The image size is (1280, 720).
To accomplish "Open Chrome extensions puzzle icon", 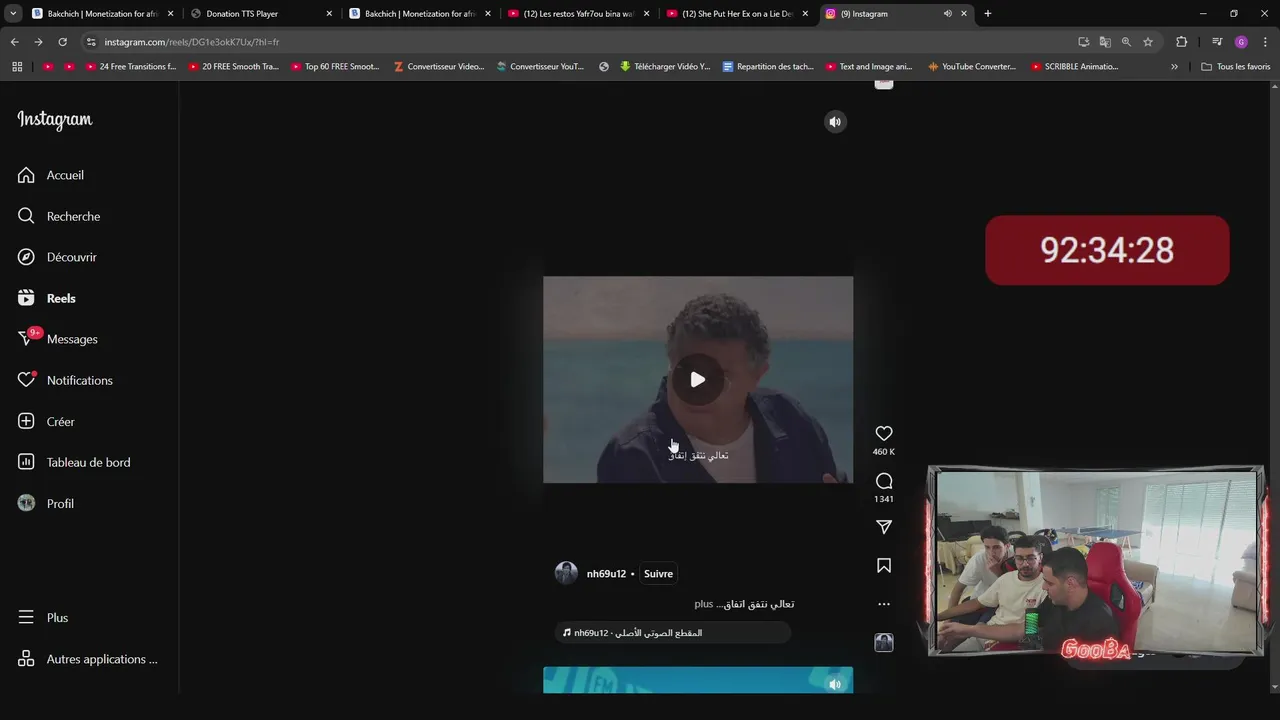I will (1182, 42).
